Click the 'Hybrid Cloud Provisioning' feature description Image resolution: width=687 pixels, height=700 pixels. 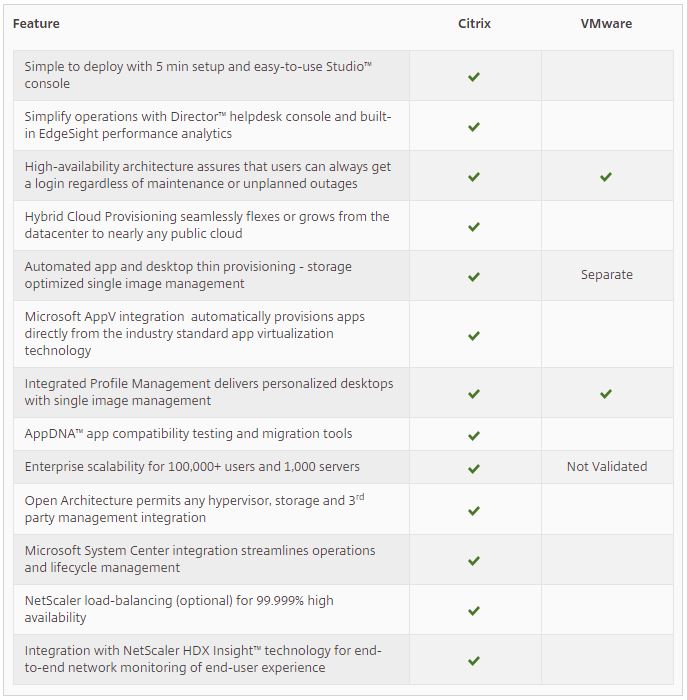(x=207, y=225)
